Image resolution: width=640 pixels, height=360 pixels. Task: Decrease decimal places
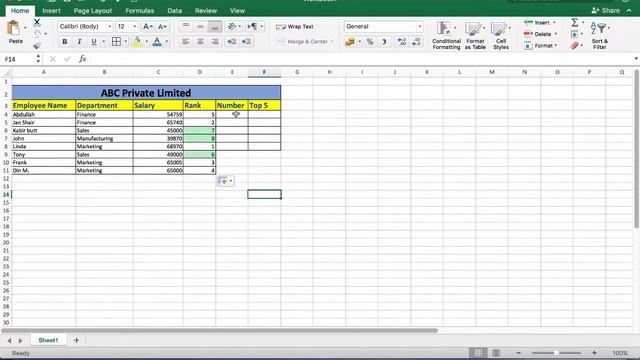coord(416,42)
